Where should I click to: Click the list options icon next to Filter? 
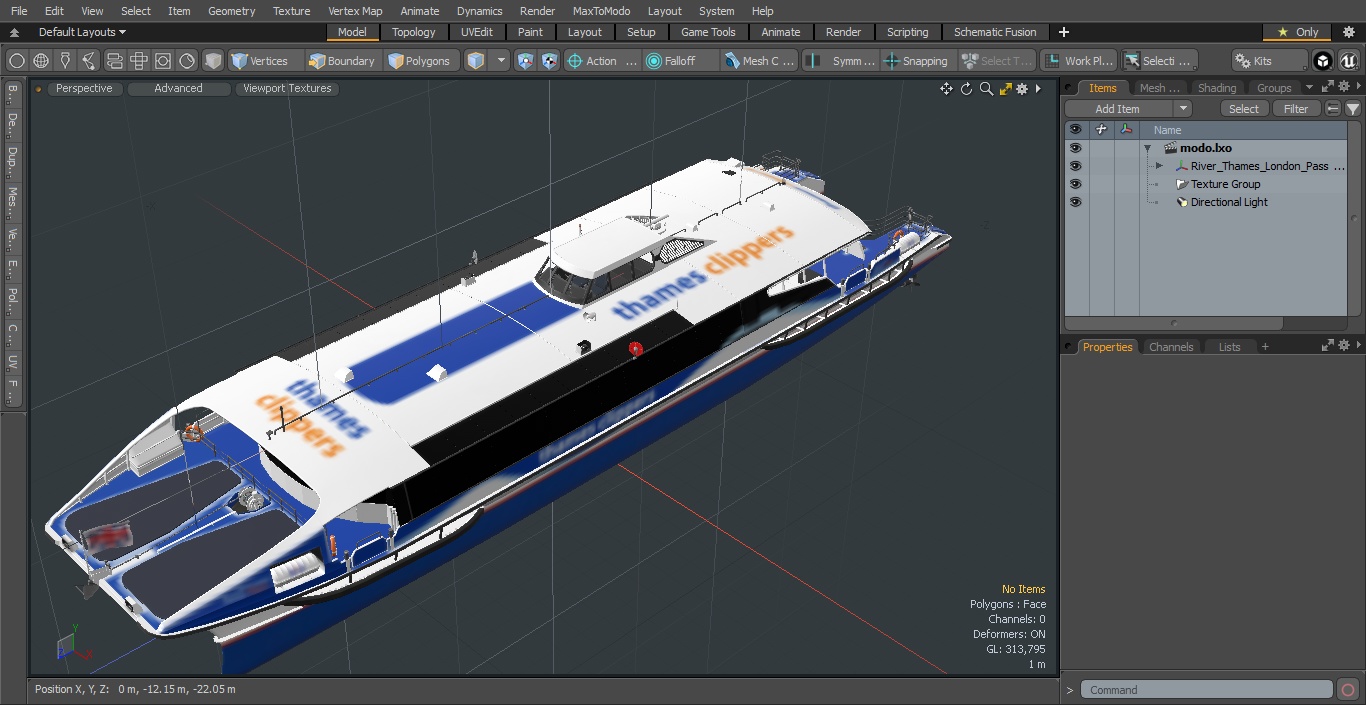(x=1333, y=109)
